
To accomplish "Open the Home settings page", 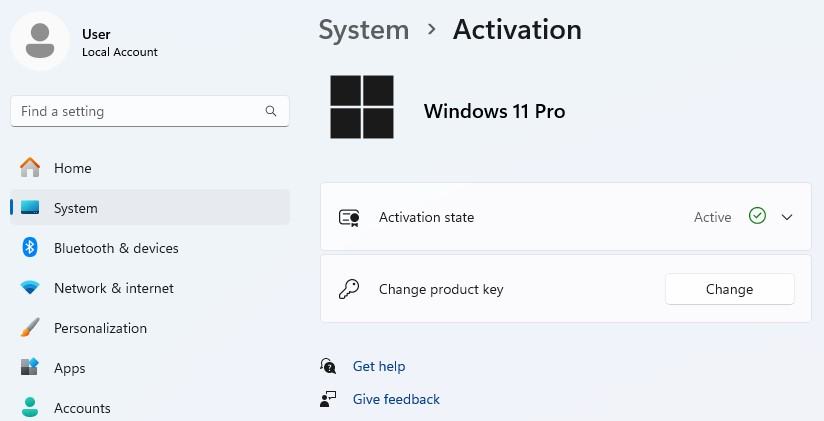I will point(150,168).
